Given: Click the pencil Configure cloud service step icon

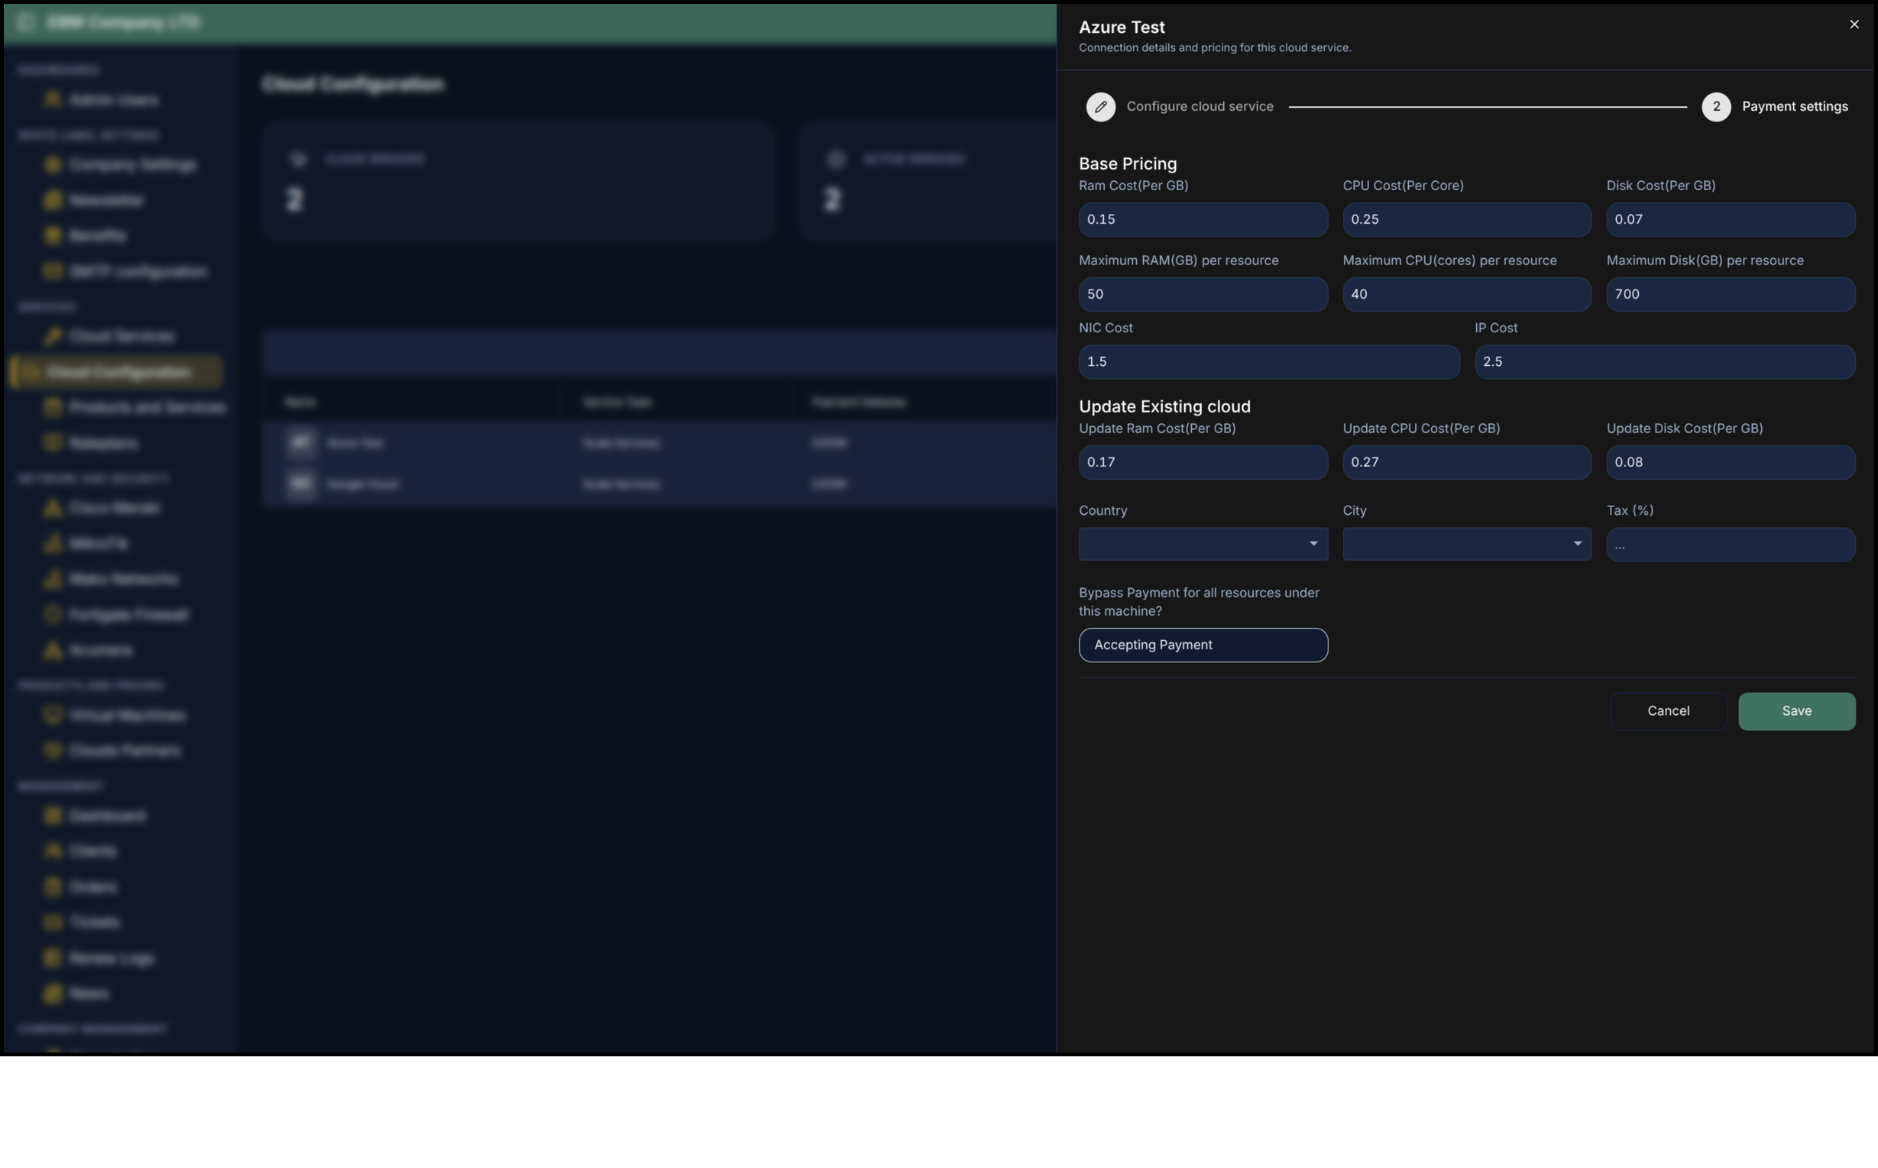Looking at the screenshot, I should (1100, 107).
